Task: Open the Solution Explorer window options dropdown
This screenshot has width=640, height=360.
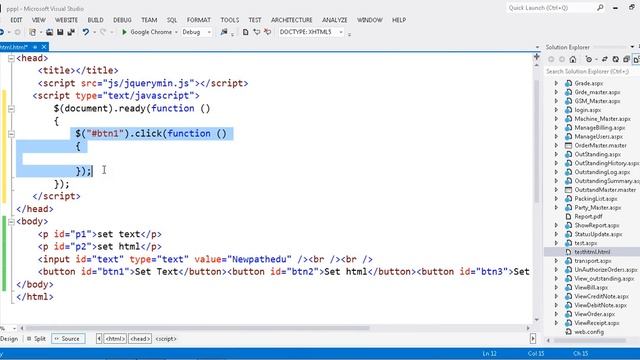Action: tap(632, 47)
